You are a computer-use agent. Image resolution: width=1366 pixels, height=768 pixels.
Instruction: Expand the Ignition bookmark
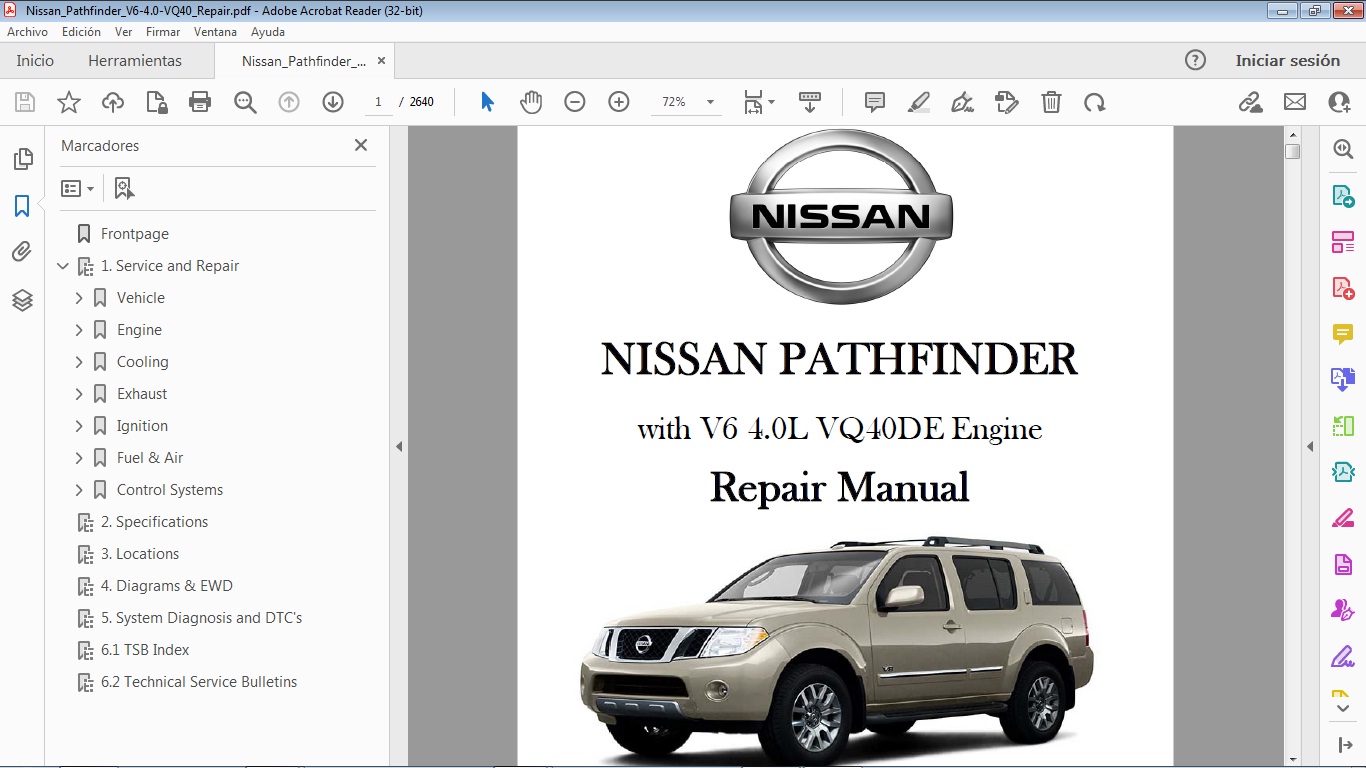pyautogui.click(x=79, y=426)
